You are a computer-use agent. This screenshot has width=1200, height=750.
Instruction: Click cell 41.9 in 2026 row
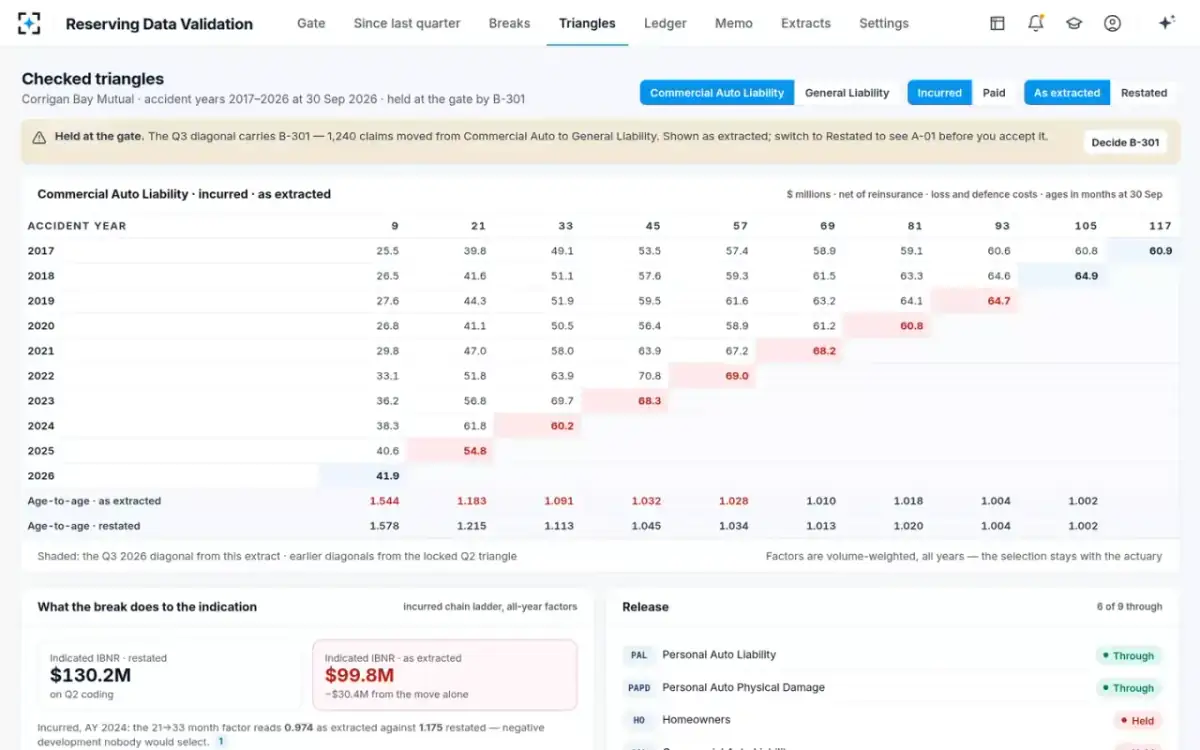click(x=364, y=476)
